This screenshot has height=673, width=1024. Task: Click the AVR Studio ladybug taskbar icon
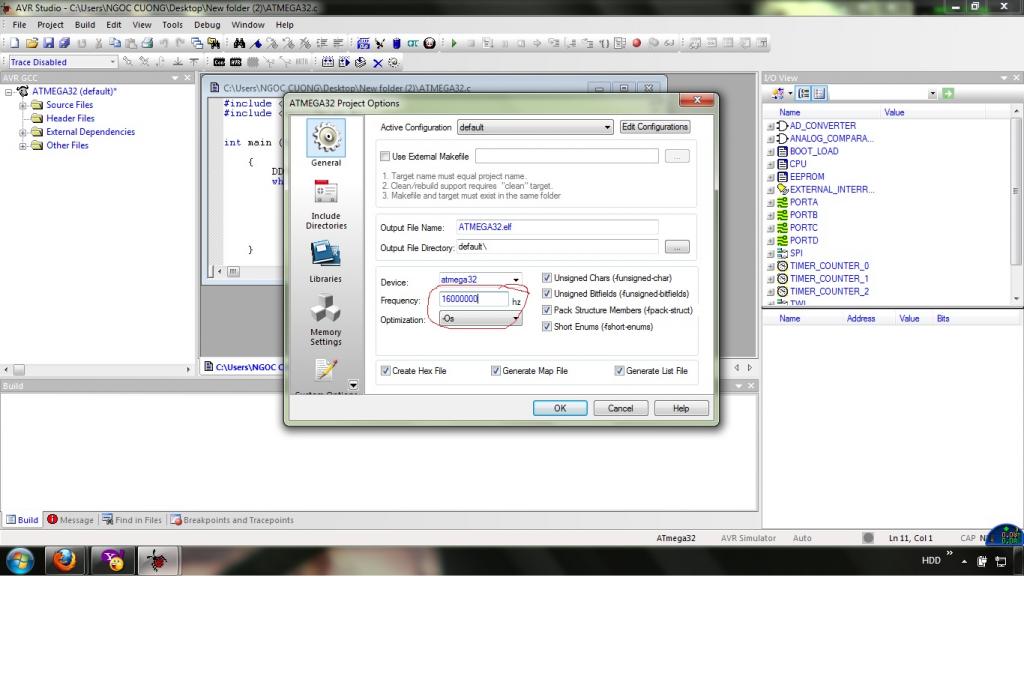pyautogui.click(x=157, y=560)
